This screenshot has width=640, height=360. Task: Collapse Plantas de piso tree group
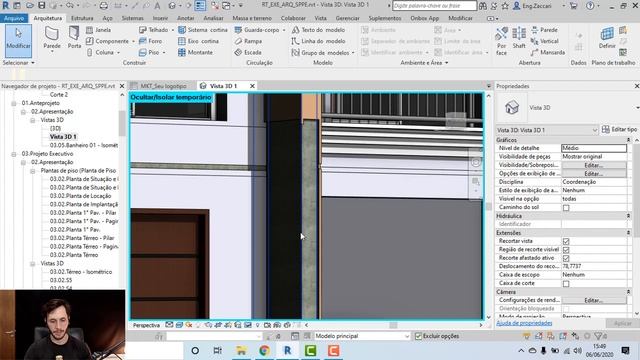tap(33, 171)
